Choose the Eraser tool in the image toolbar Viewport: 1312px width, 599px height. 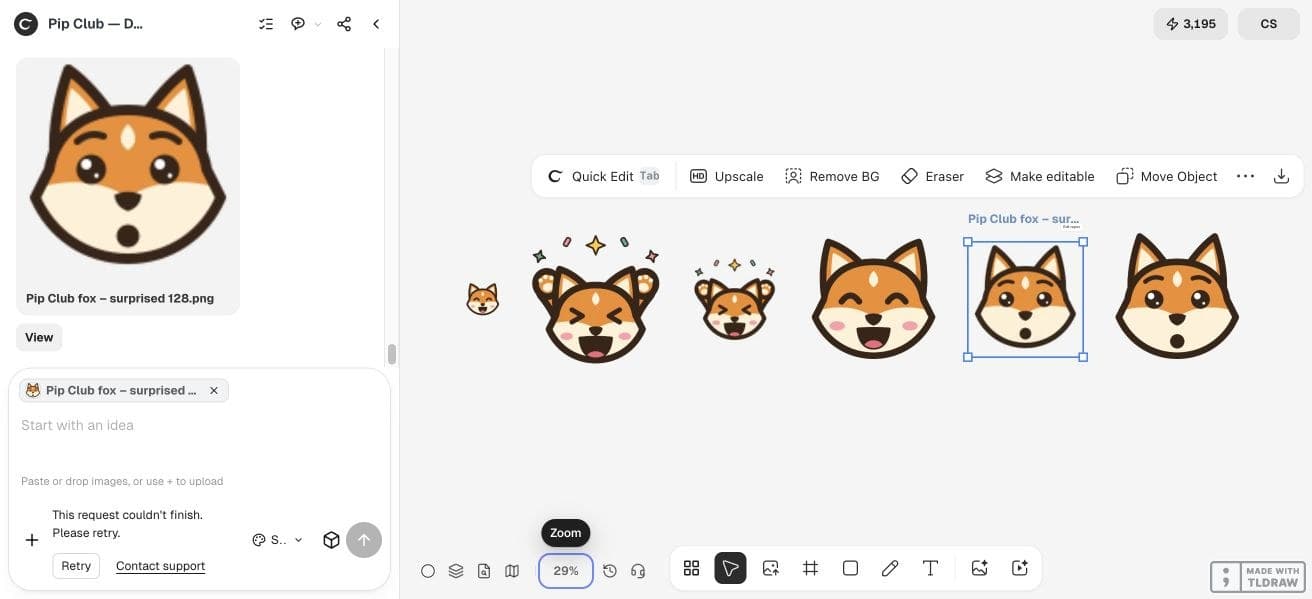[x=932, y=176]
